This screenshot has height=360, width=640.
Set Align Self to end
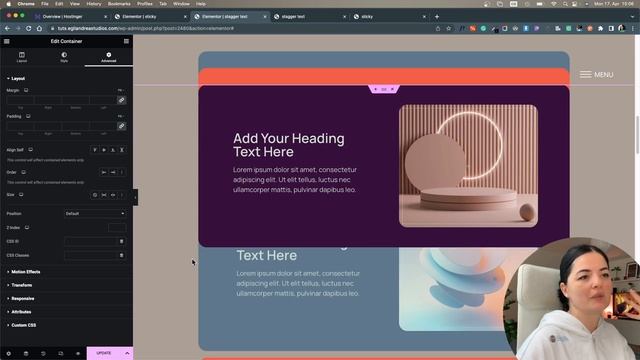click(113, 150)
